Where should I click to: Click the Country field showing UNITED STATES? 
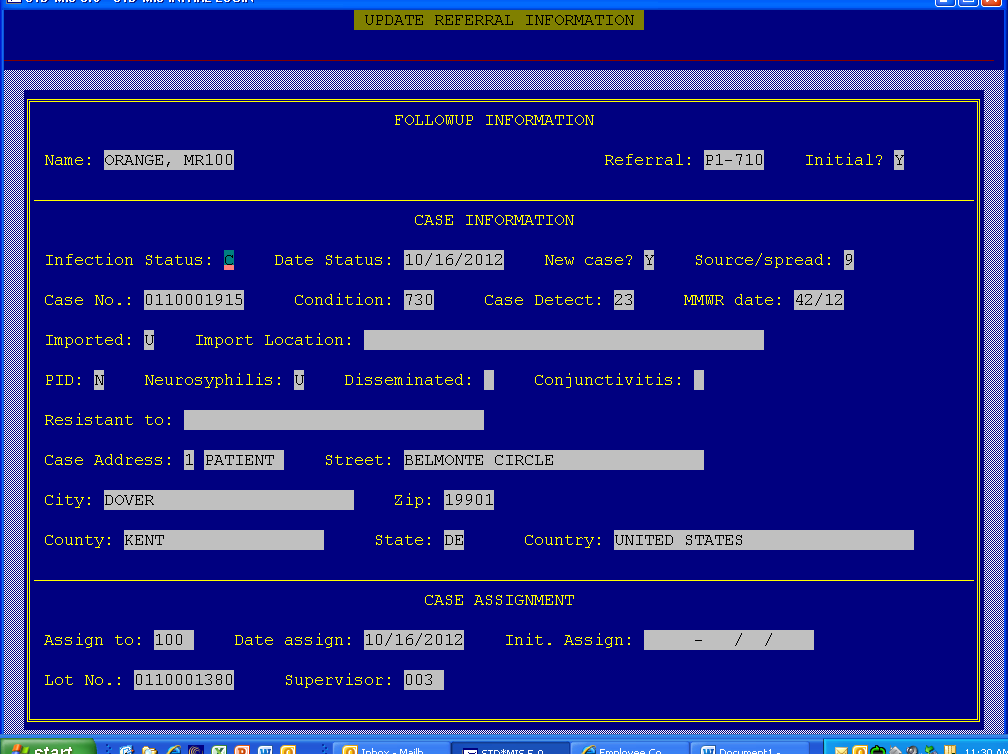763,540
